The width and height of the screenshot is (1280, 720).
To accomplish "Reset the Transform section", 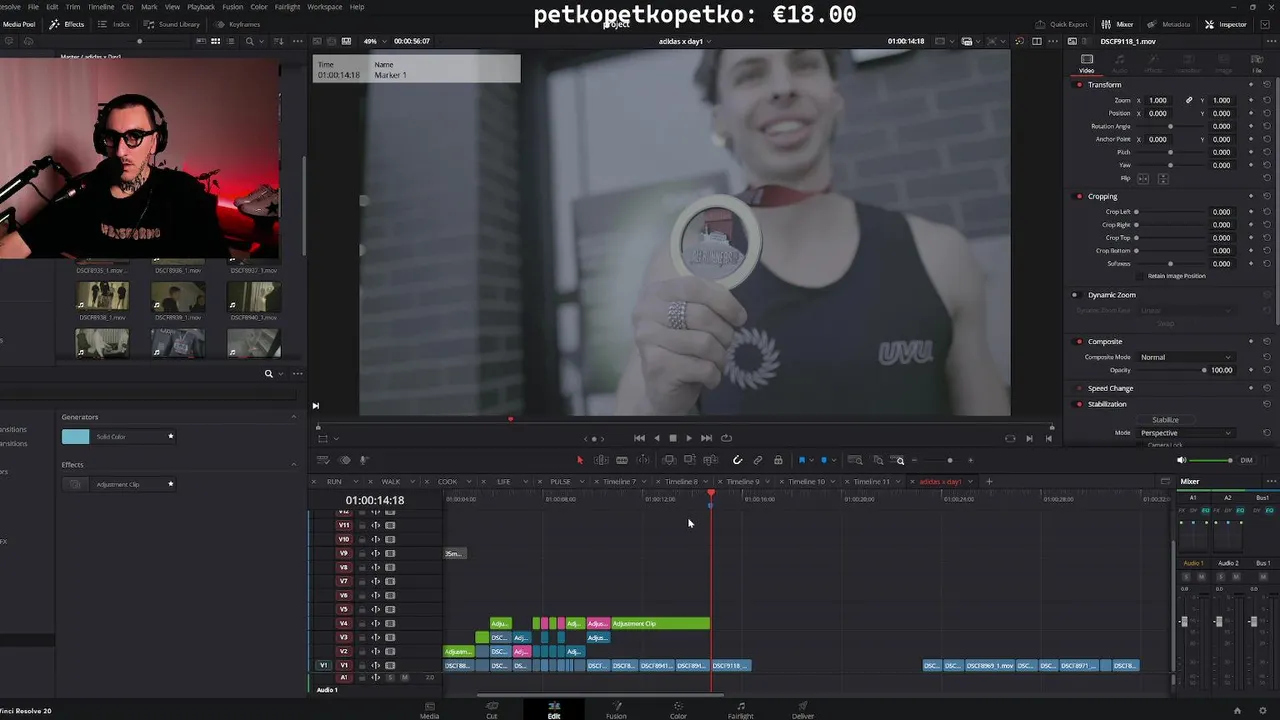I will click(x=1267, y=85).
